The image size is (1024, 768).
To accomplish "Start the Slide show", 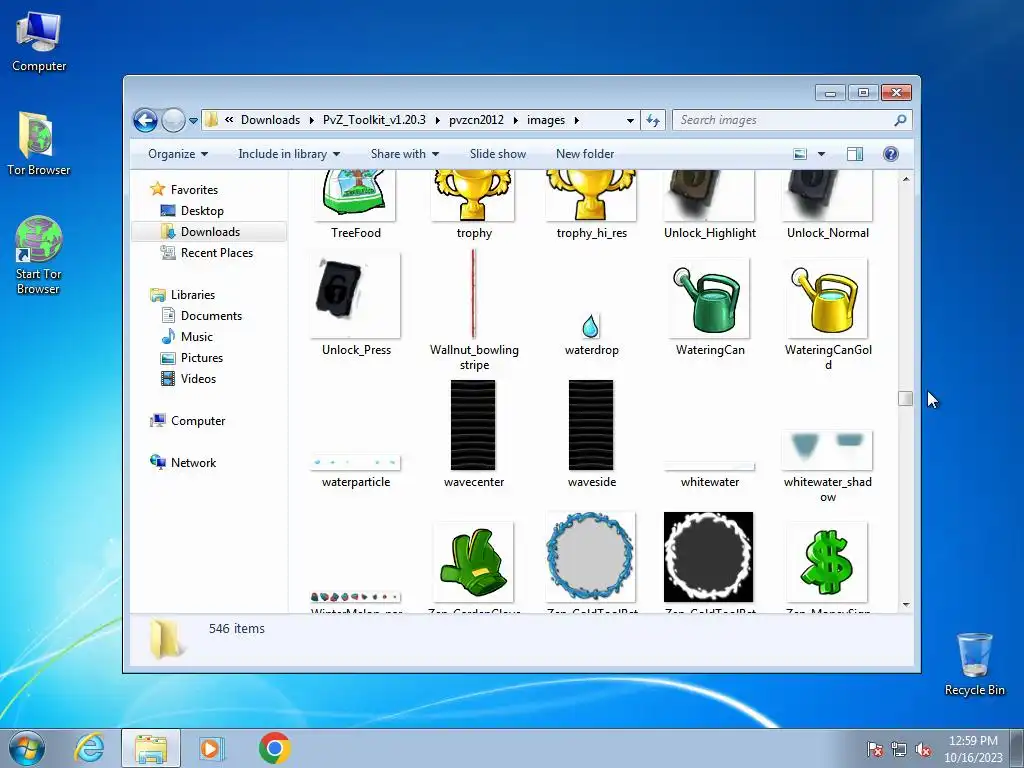I will click(498, 154).
